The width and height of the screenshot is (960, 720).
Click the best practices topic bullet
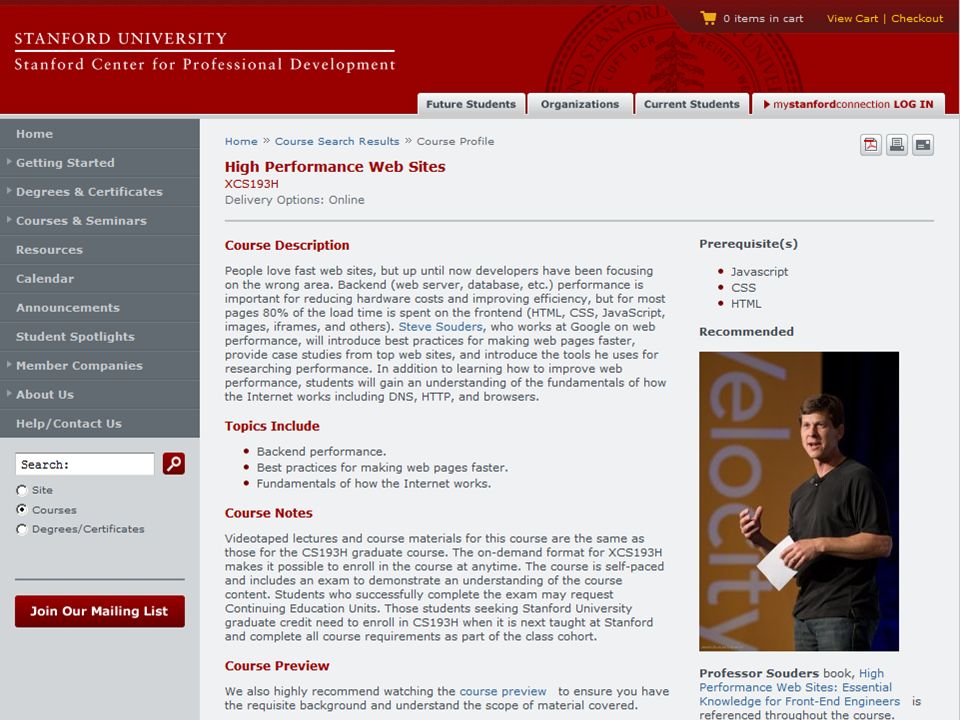coord(382,468)
